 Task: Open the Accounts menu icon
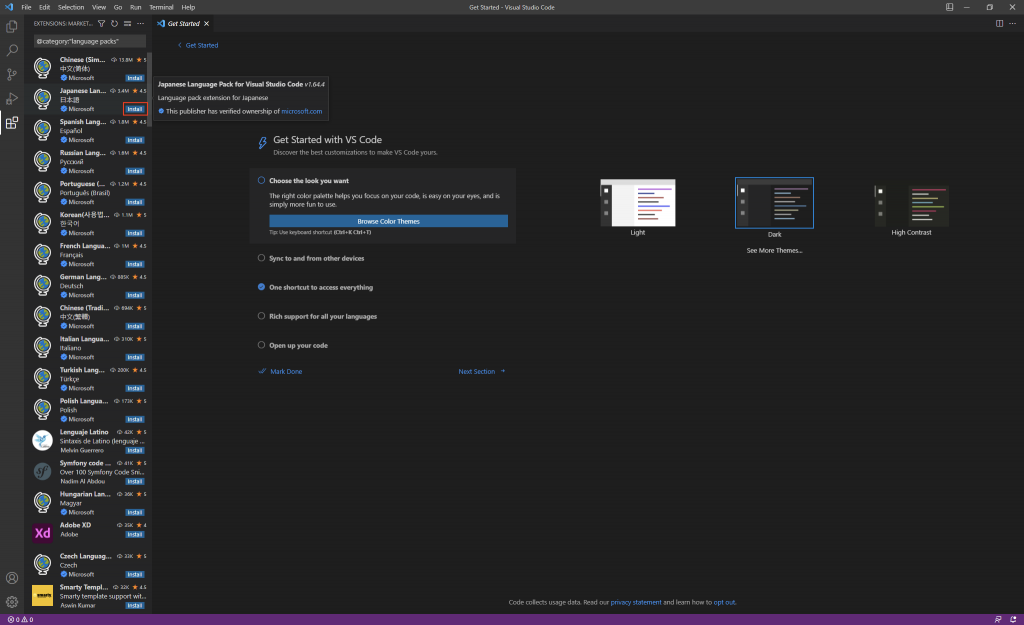click(x=12, y=578)
